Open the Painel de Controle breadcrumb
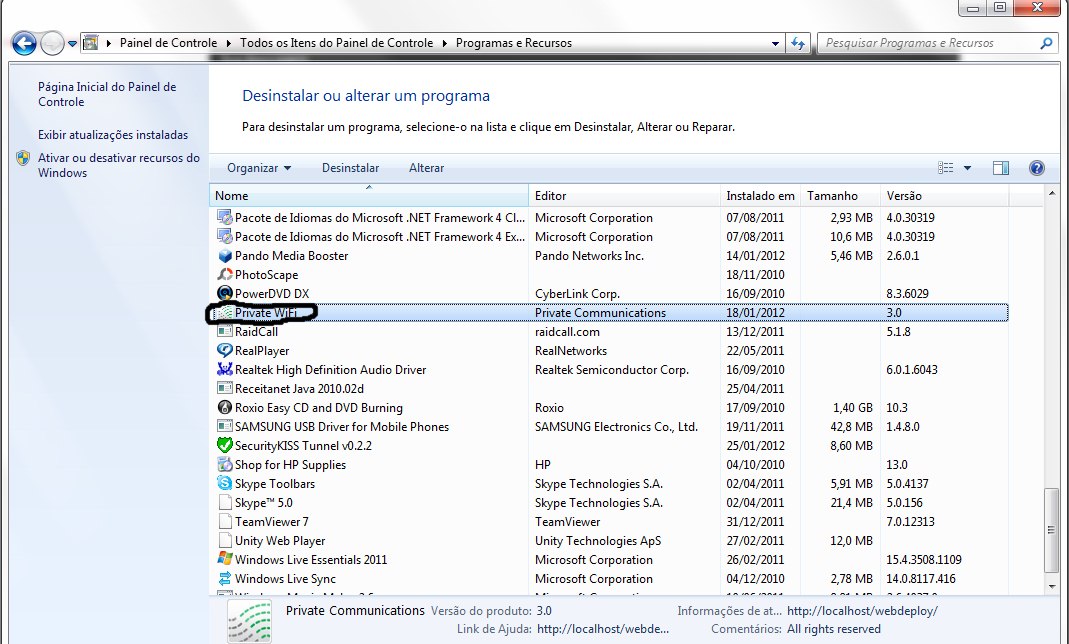The width and height of the screenshot is (1069, 644). pos(168,43)
